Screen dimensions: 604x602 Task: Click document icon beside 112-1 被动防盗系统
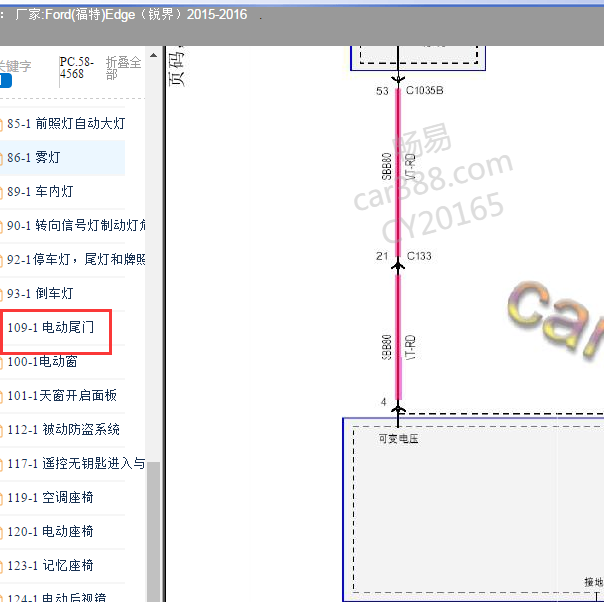click(1, 430)
